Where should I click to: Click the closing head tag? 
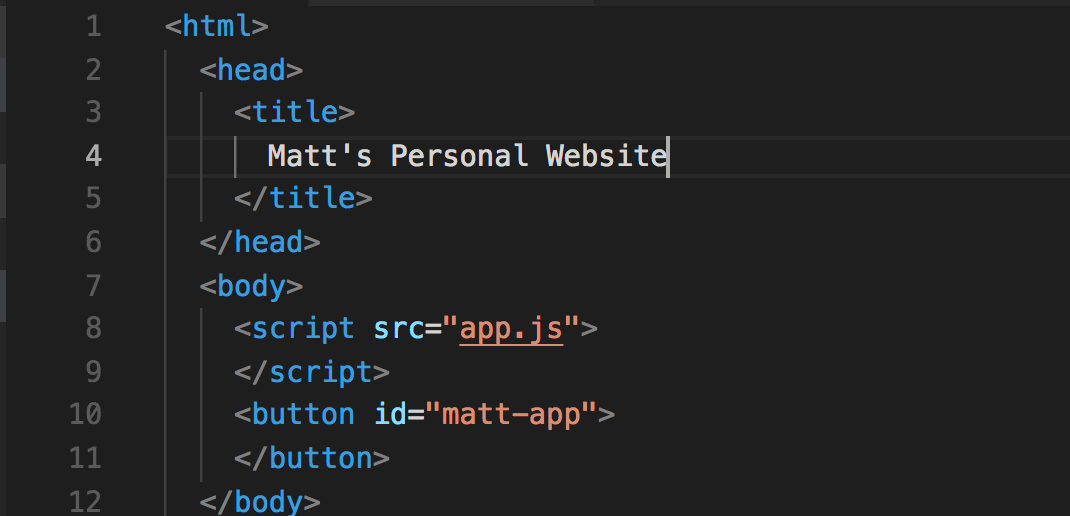point(260,242)
